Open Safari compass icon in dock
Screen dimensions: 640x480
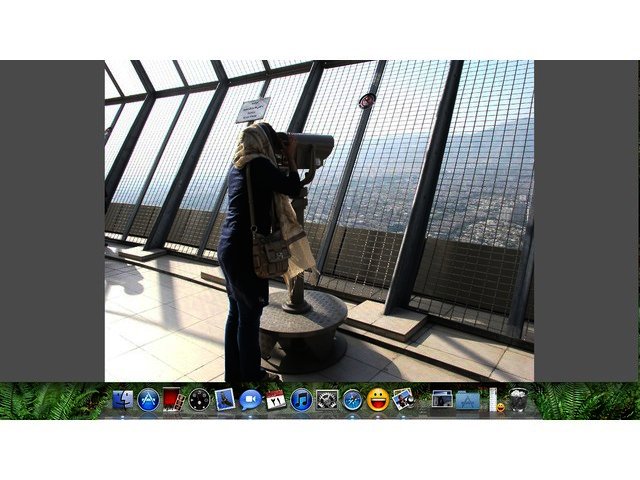click(352, 401)
